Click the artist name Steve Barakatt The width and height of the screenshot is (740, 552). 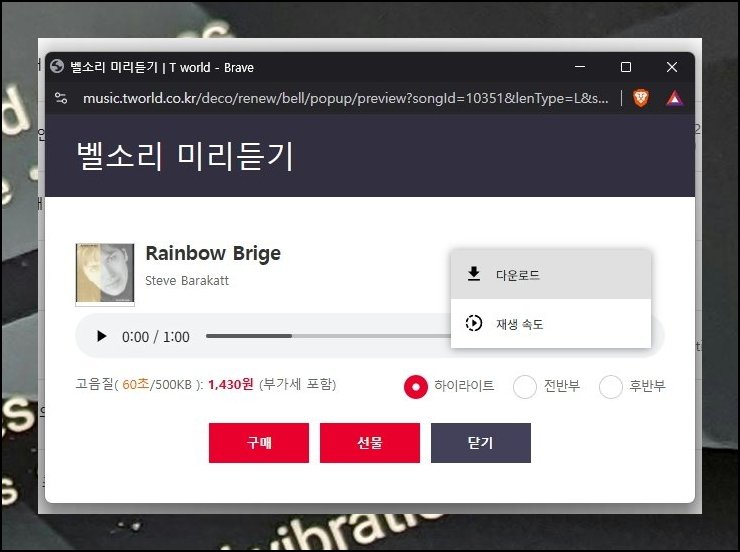(x=187, y=281)
